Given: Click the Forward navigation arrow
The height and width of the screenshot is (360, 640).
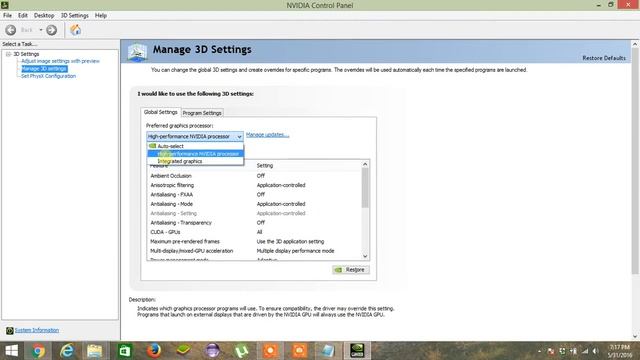Looking at the screenshot, I should click(x=51, y=30).
